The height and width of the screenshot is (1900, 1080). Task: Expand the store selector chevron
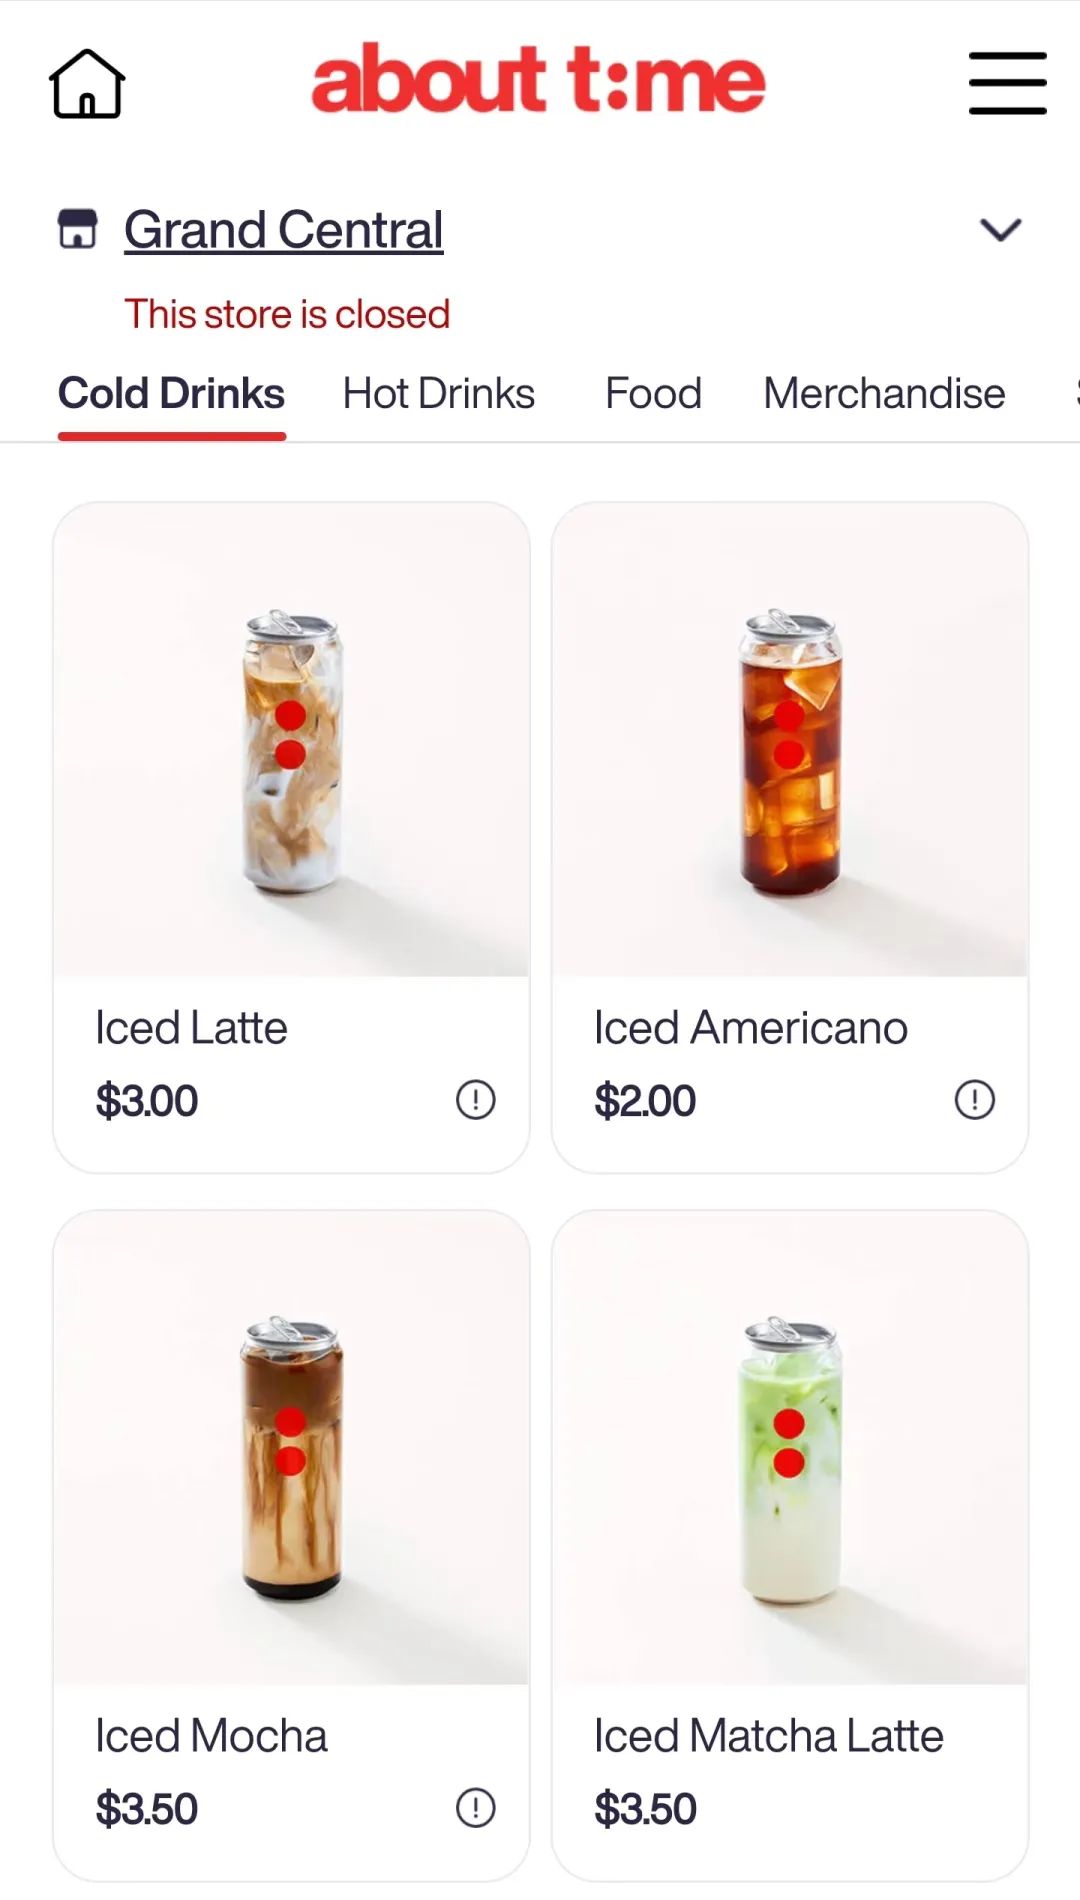1000,230
